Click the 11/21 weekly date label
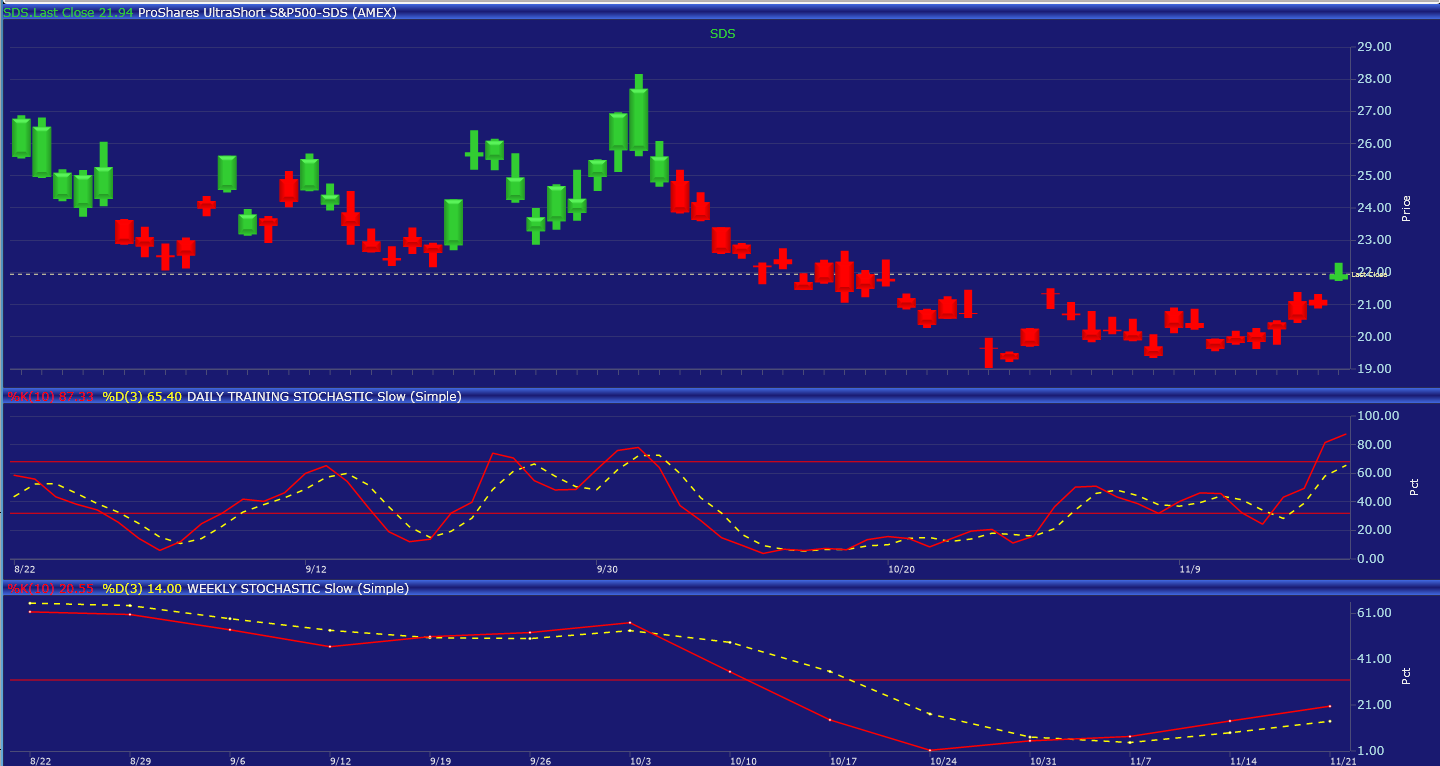 [1343, 761]
